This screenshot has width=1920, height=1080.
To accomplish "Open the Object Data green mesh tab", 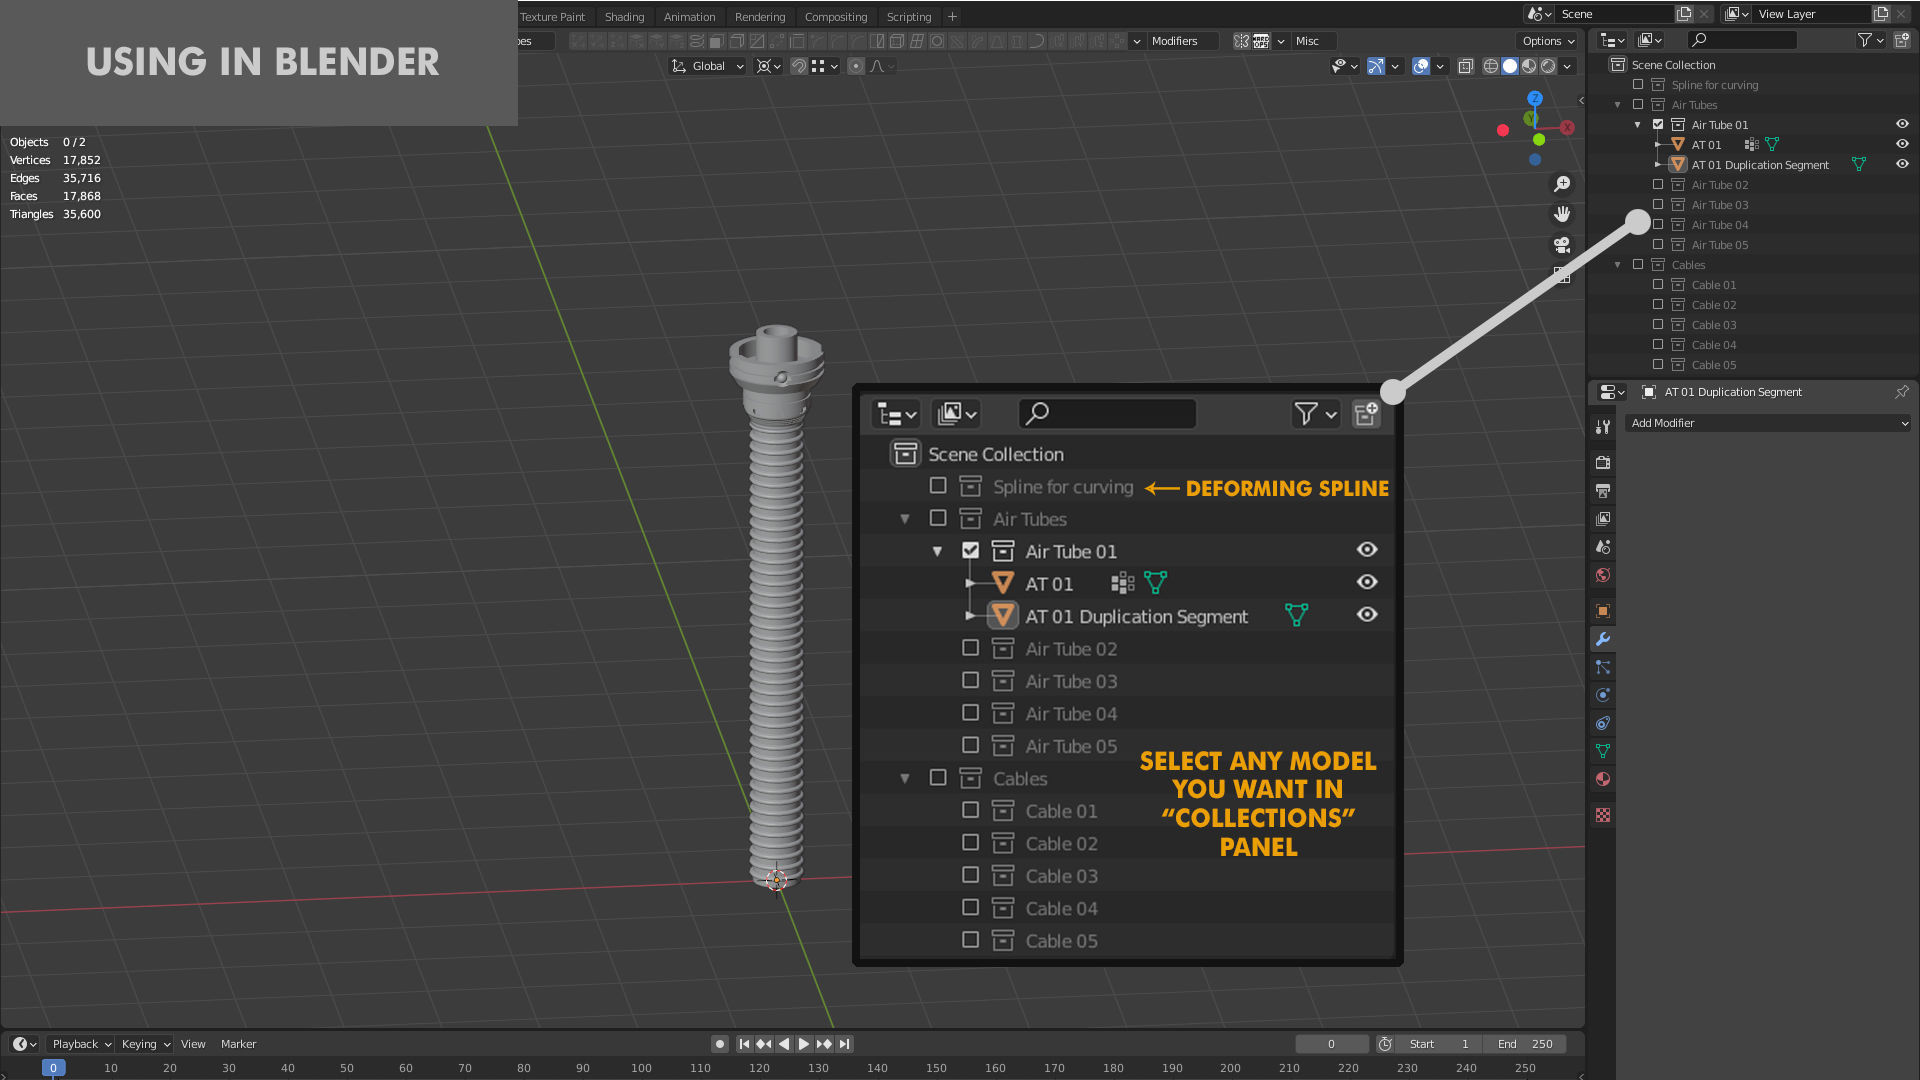I will coord(1603,751).
